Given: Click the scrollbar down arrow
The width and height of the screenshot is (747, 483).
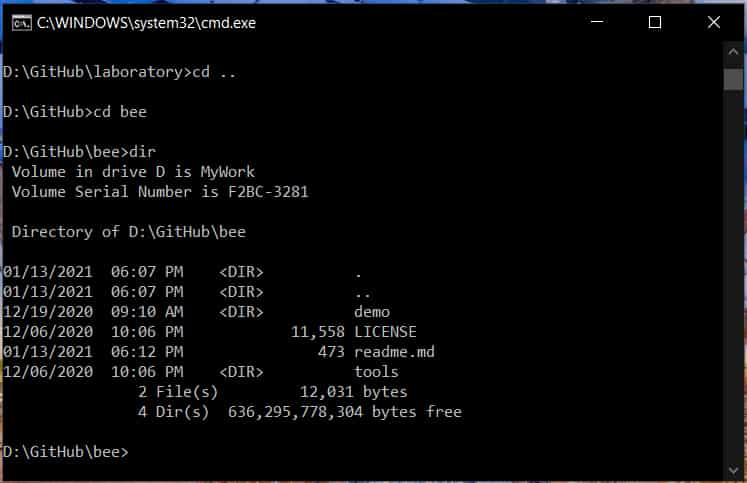Looking at the screenshot, I should point(734,469).
